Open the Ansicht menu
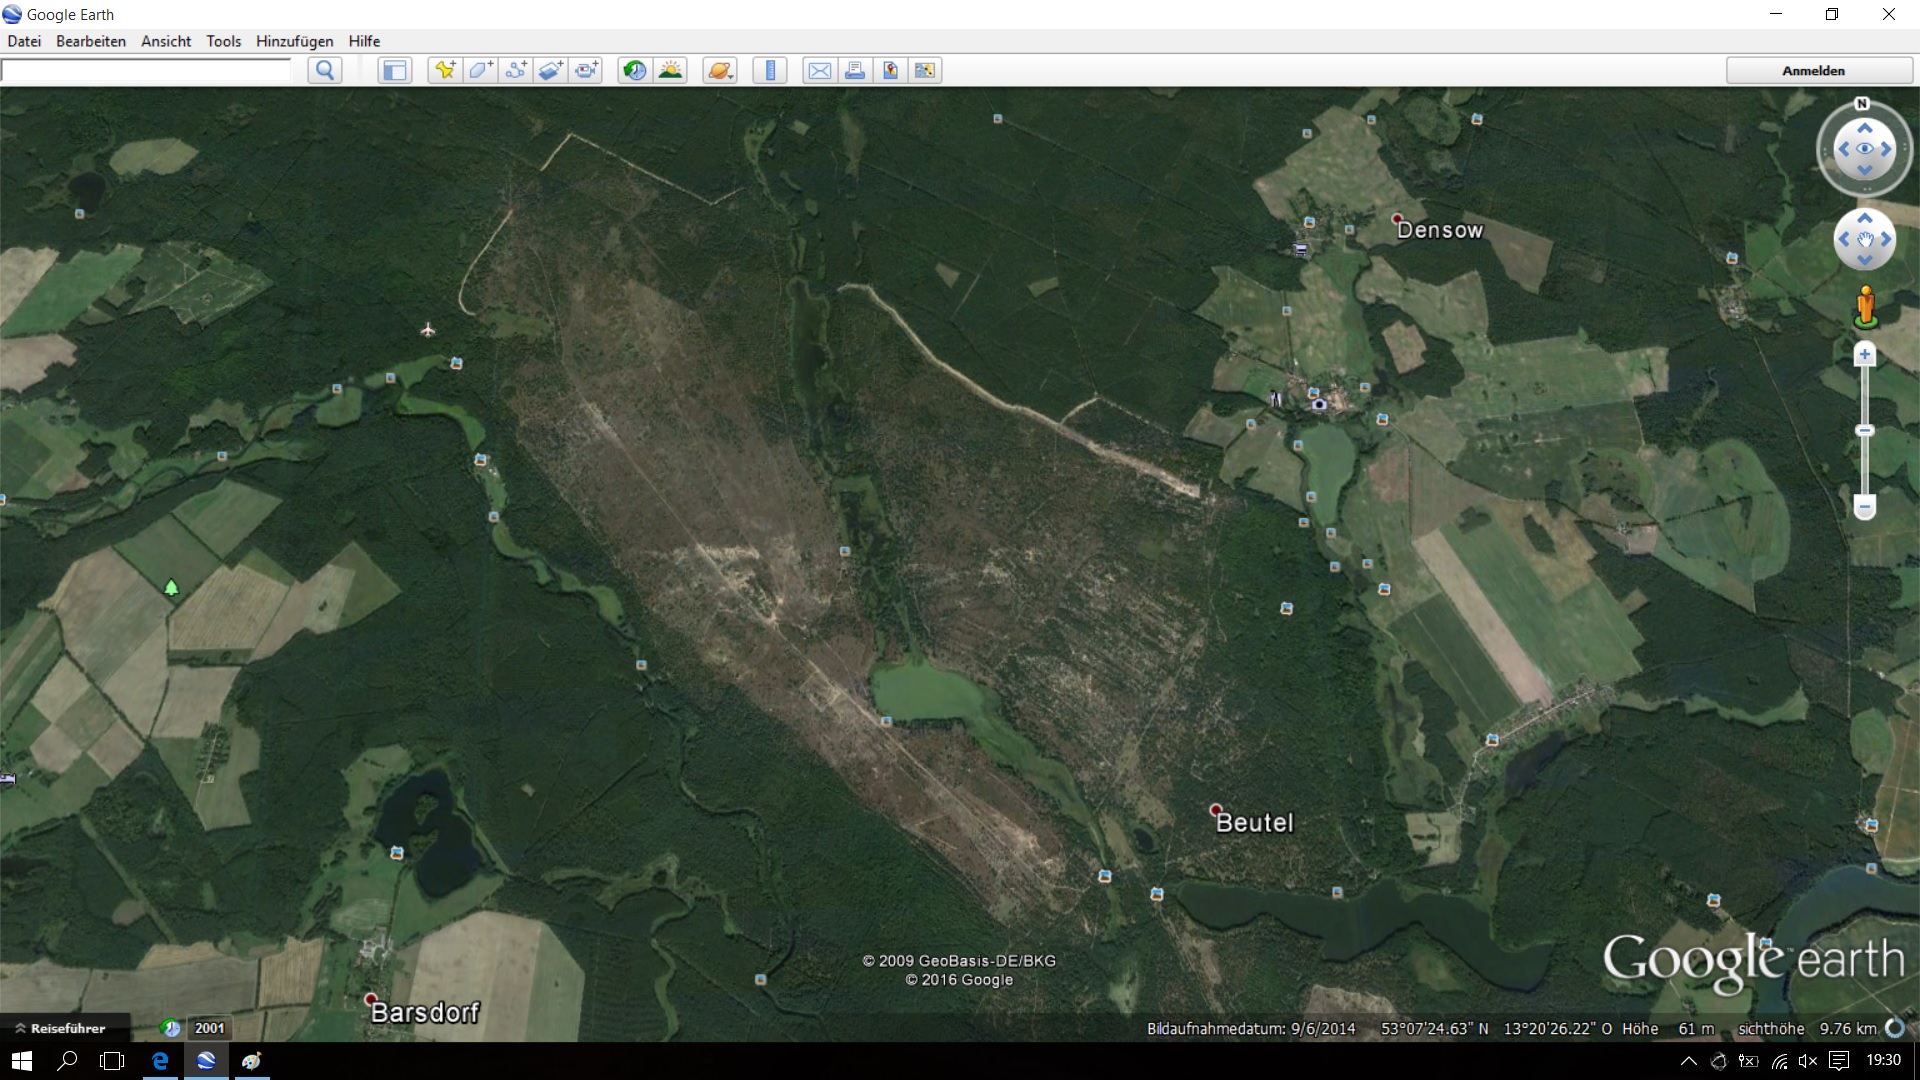Image resolution: width=1920 pixels, height=1080 pixels. (166, 41)
